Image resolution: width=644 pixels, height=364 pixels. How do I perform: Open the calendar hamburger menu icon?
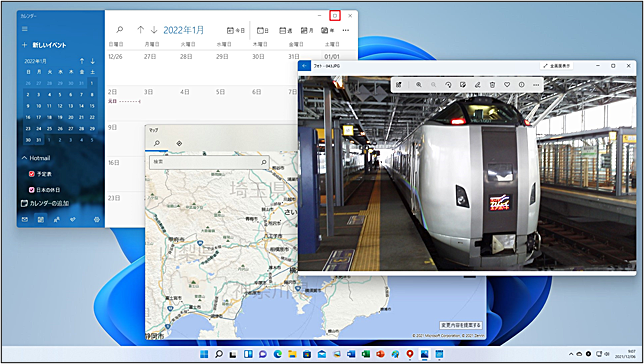coord(25,29)
